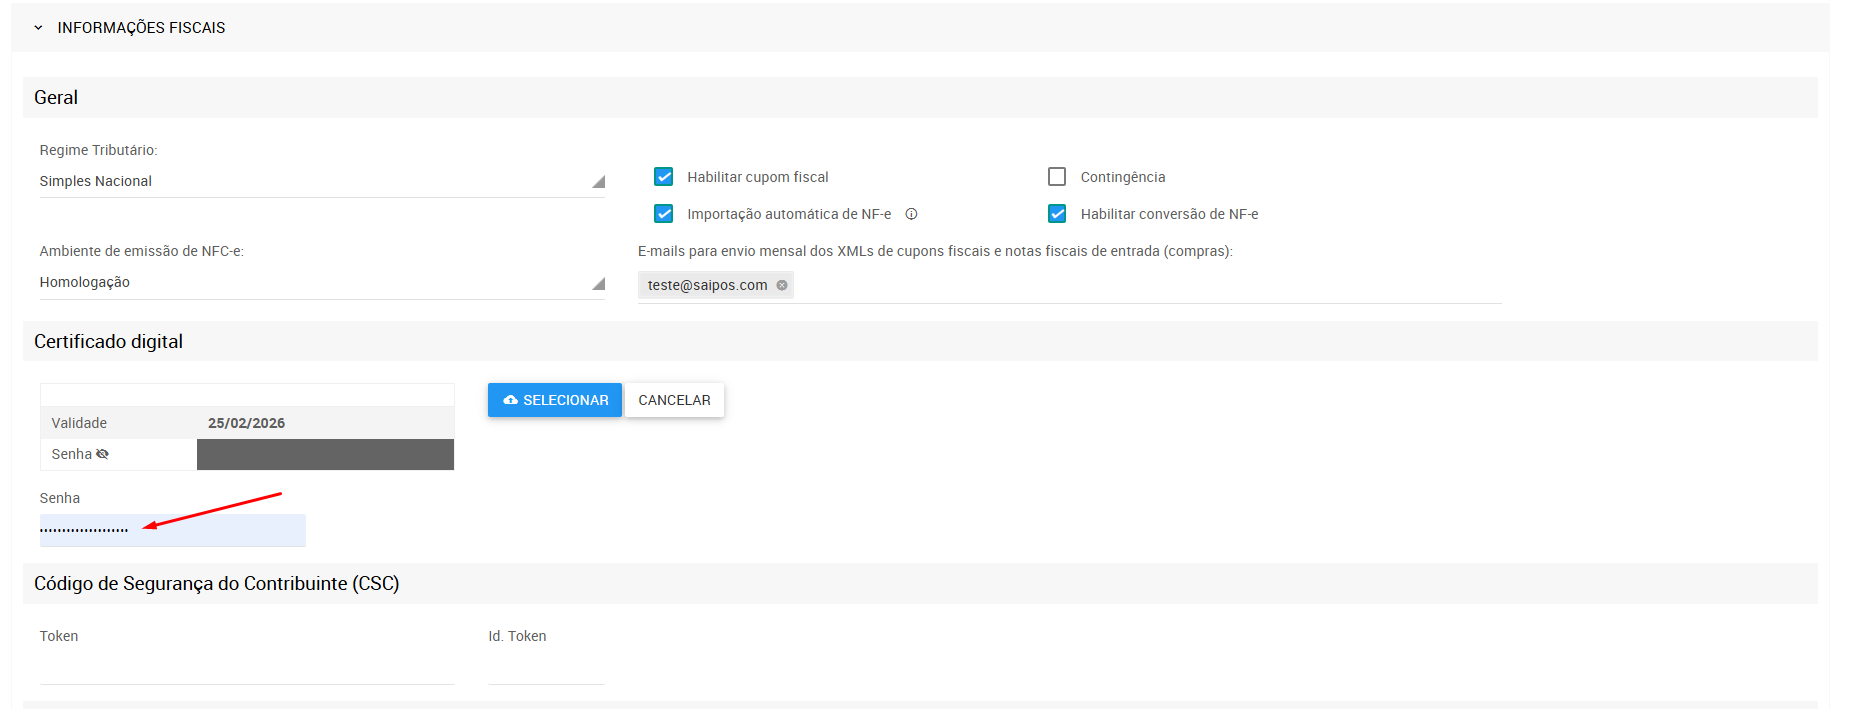Remove the teste@saipos.com email chip
The width and height of the screenshot is (1851, 709).
782,285
